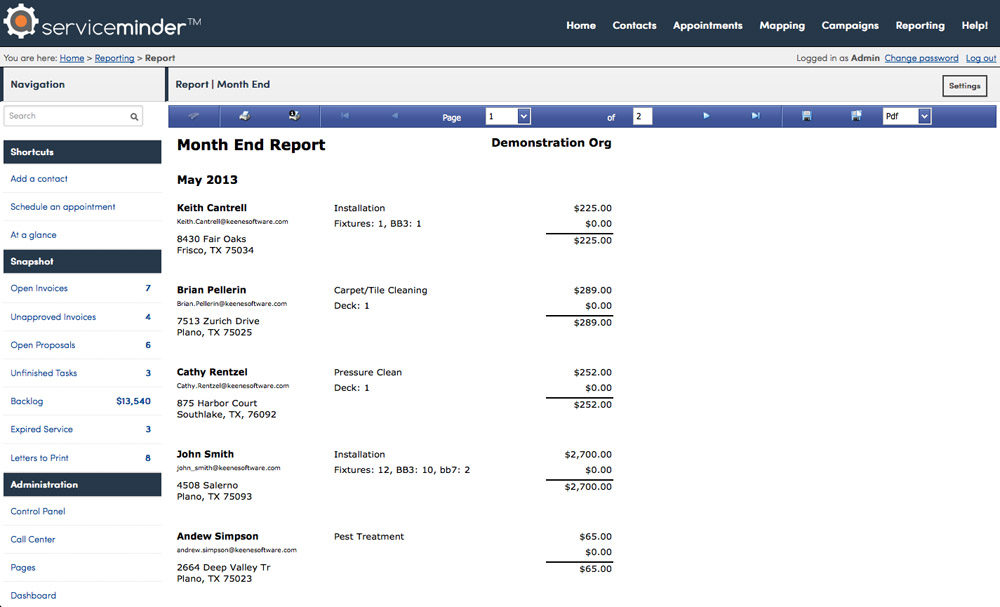Open the Appointments menu

coord(708,25)
